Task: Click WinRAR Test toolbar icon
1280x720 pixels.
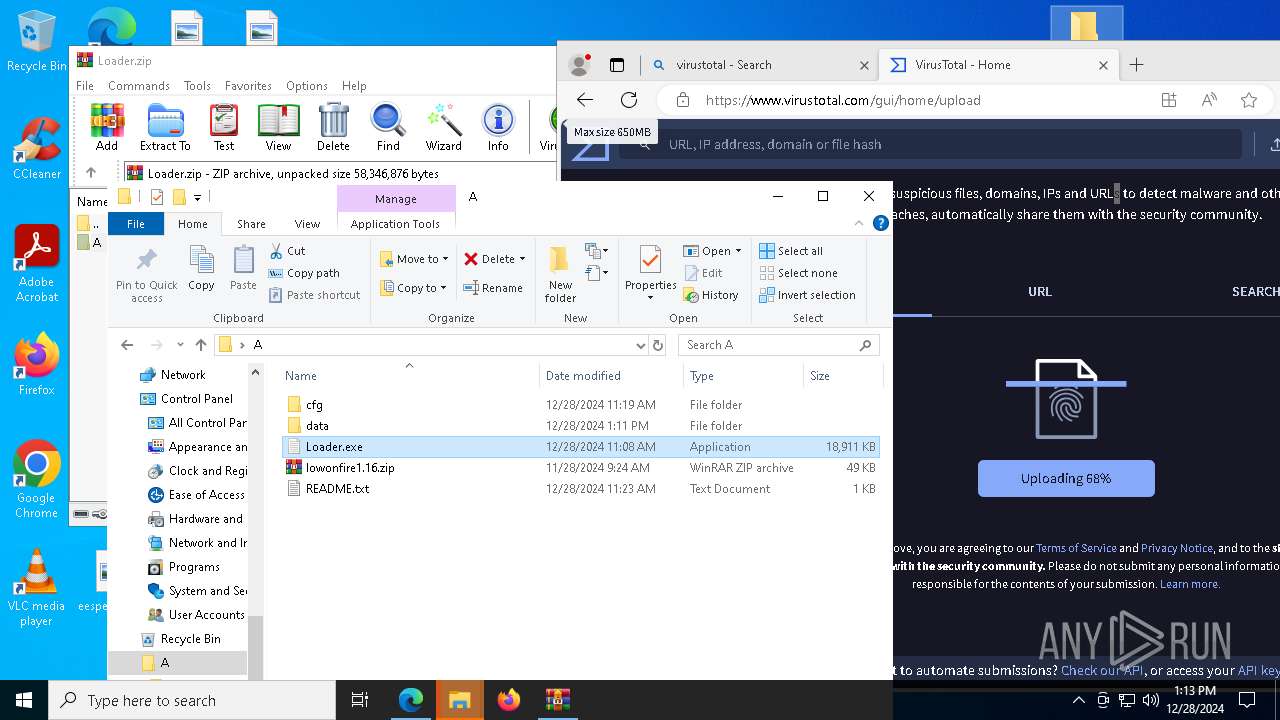Action: (x=224, y=127)
